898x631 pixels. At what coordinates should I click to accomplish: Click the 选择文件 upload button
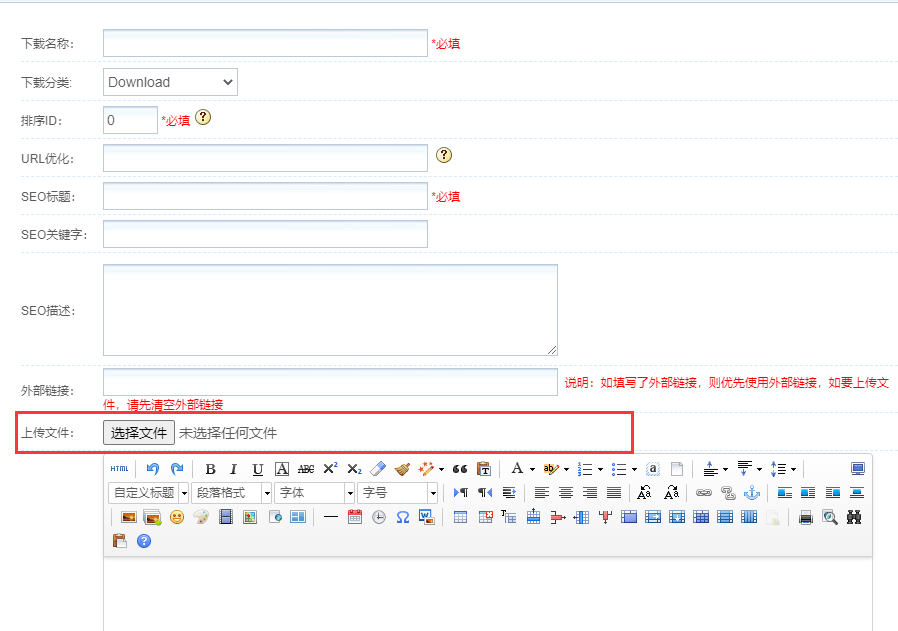(139, 433)
